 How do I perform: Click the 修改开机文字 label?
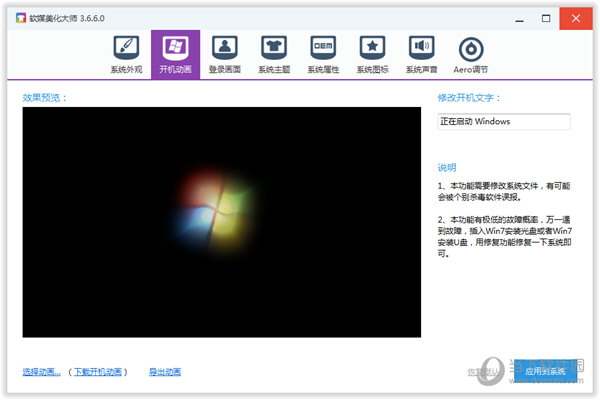[469, 98]
